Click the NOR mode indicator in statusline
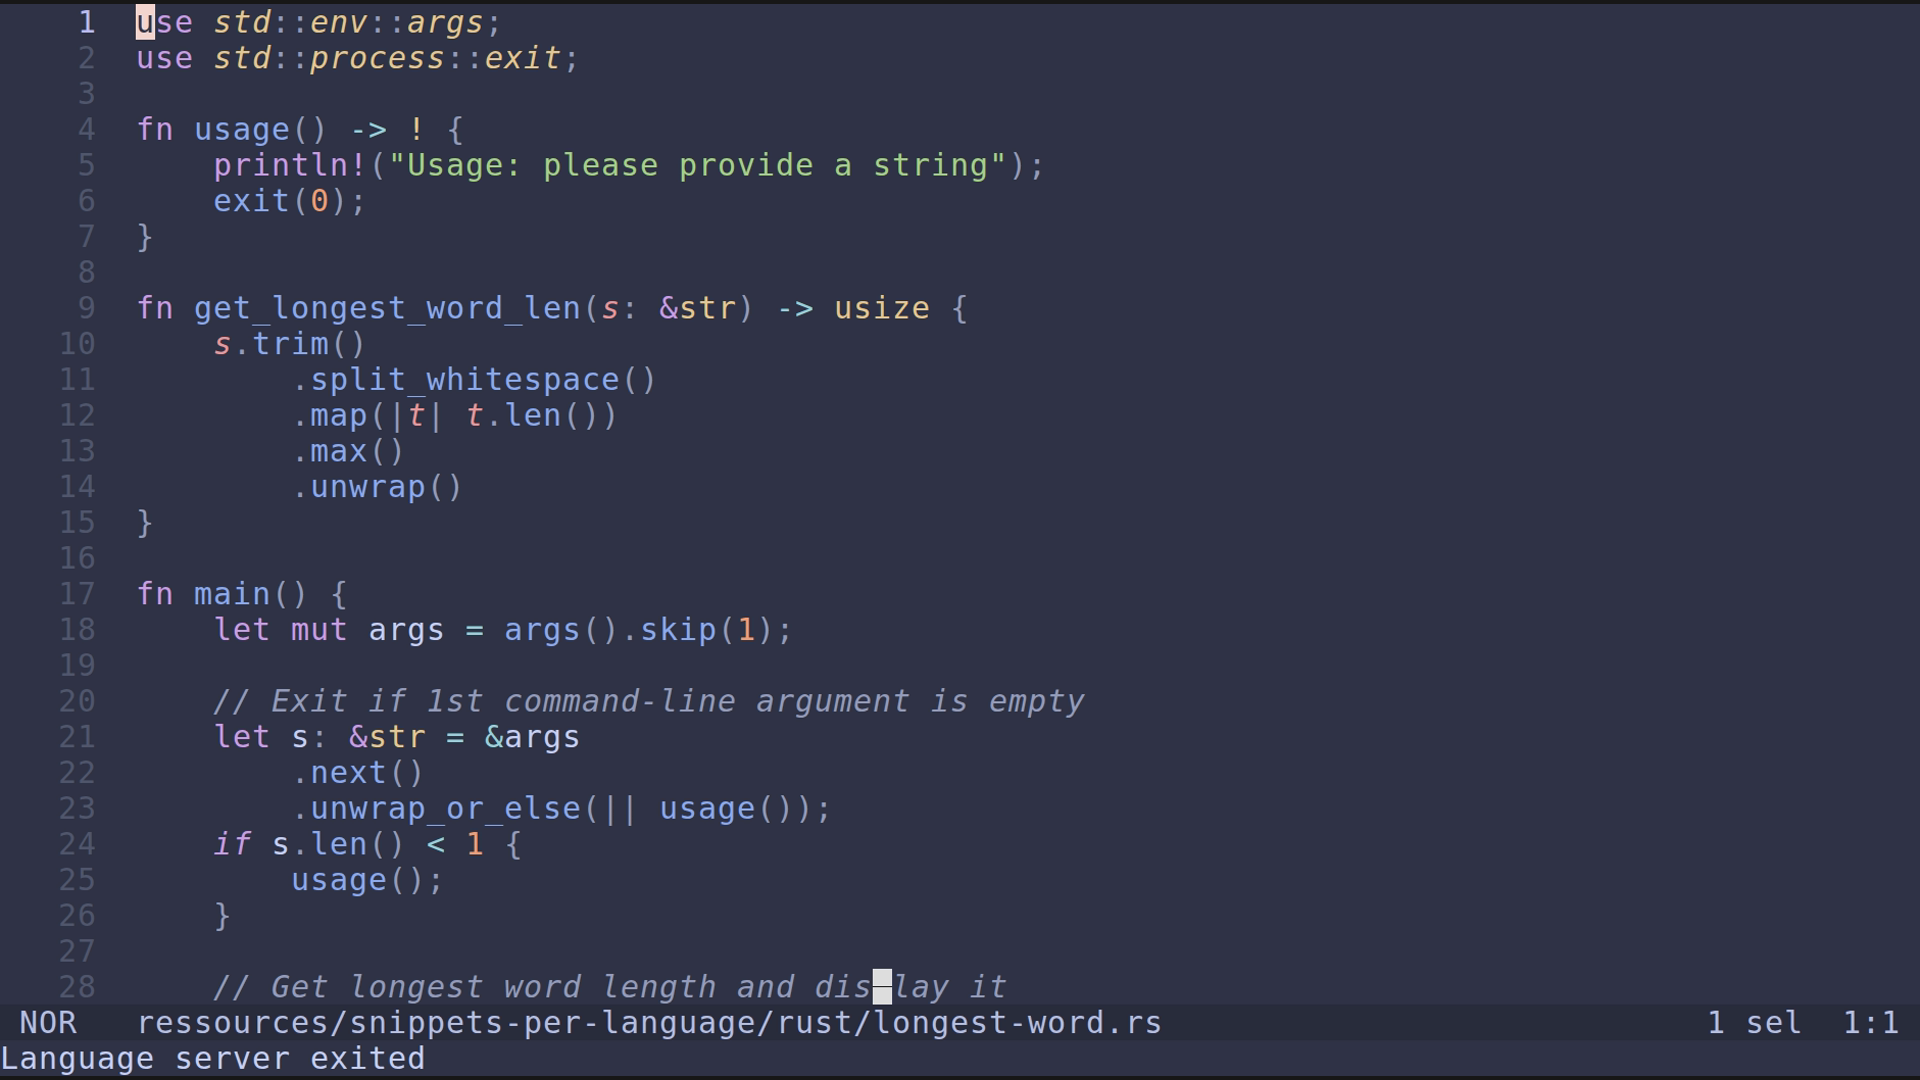The image size is (1920, 1080). (x=48, y=1023)
